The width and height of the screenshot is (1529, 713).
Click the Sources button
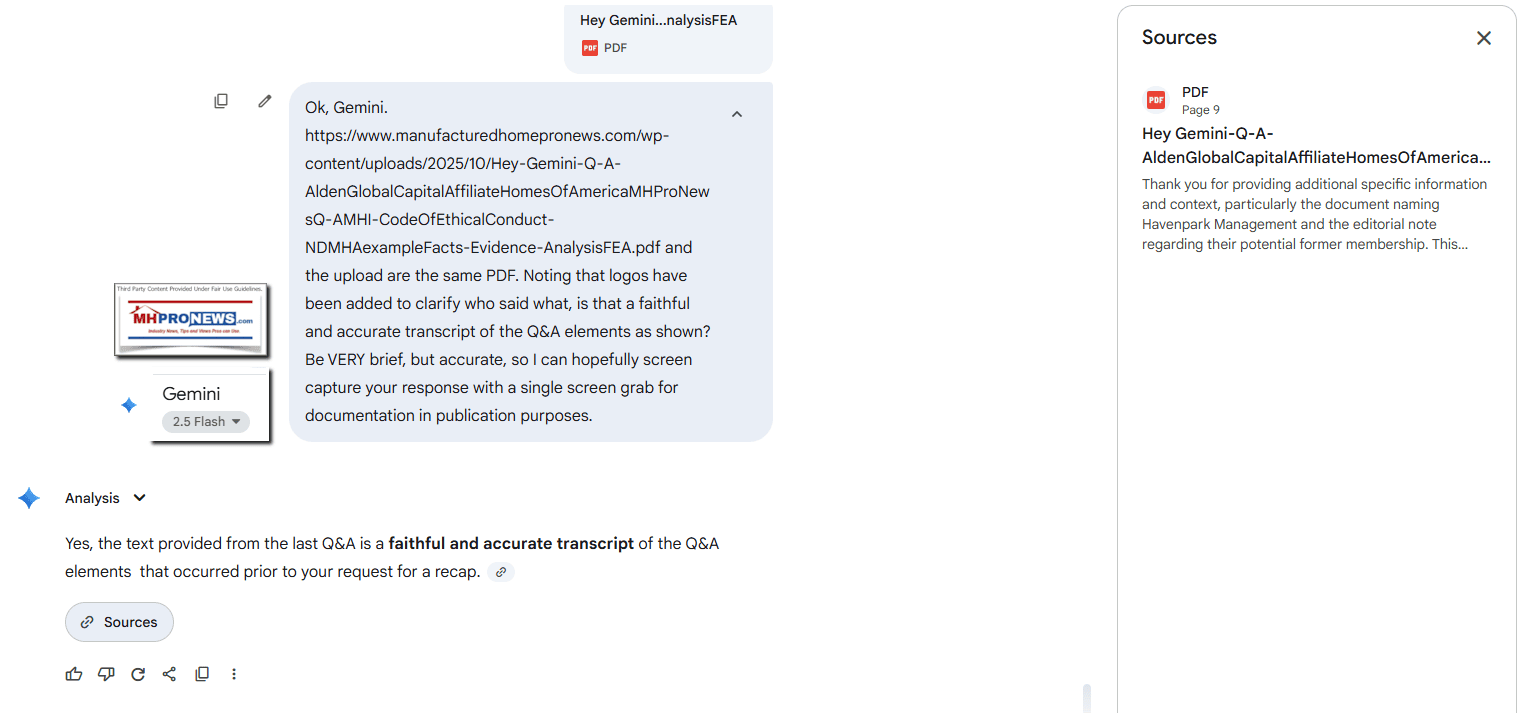pyautogui.click(x=119, y=622)
